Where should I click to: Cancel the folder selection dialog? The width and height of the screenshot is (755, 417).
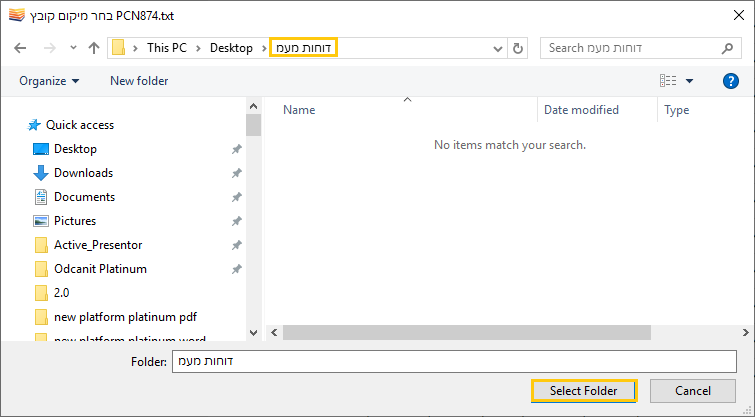pyautogui.click(x=692, y=390)
